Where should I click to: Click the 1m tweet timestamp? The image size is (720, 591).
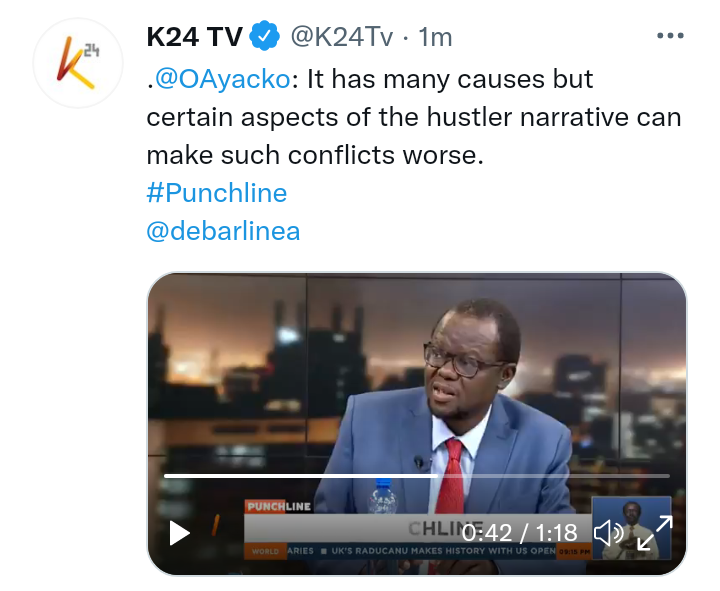(435, 37)
